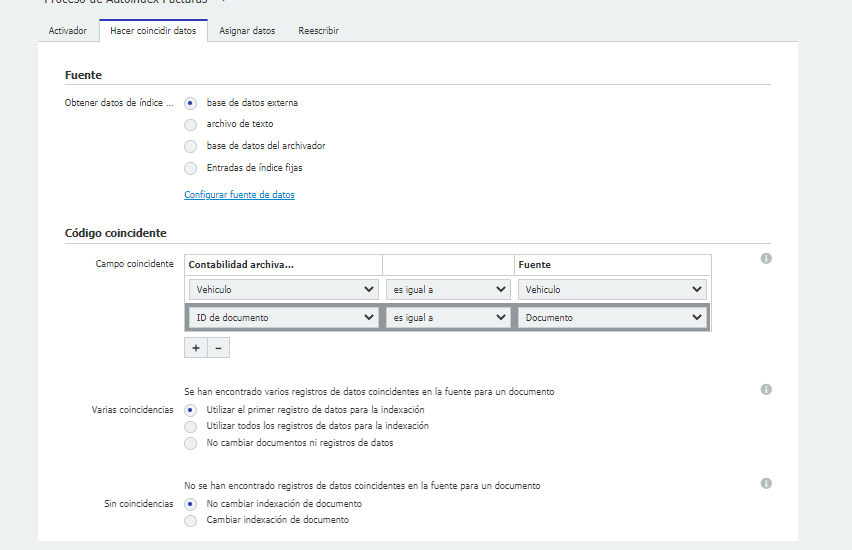Image resolution: width=852 pixels, height=550 pixels.
Task: Select 'base de datos externa' radio button
Action: [190, 103]
